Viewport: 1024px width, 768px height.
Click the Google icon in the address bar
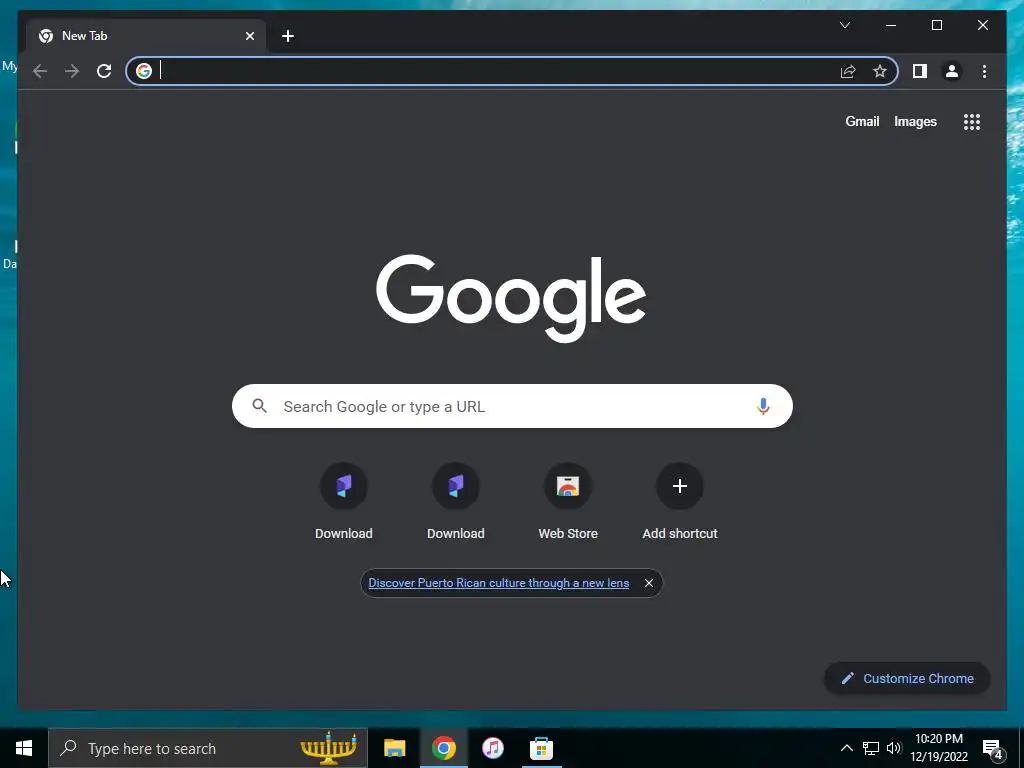click(144, 71)
